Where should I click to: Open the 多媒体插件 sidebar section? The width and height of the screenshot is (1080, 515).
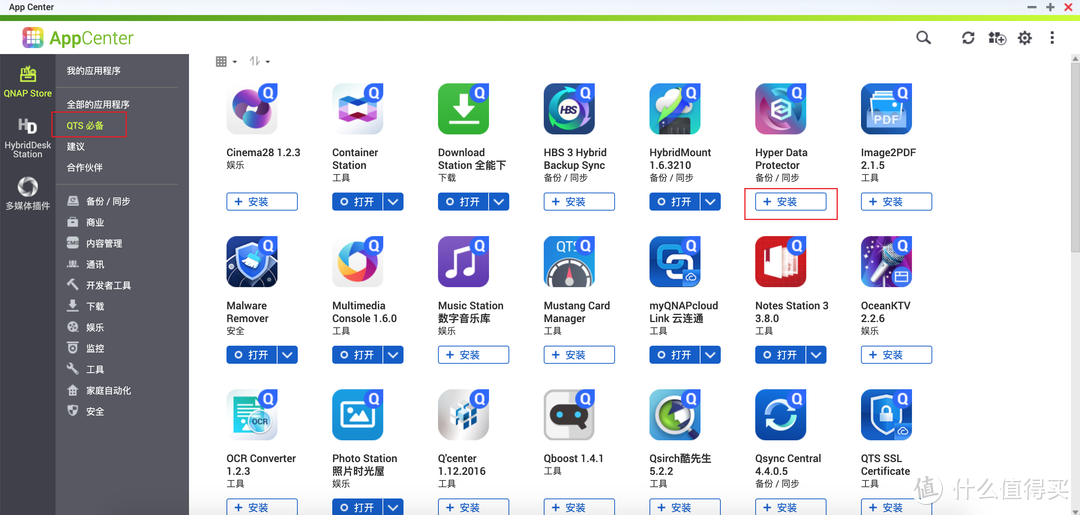tap(28, 194)
